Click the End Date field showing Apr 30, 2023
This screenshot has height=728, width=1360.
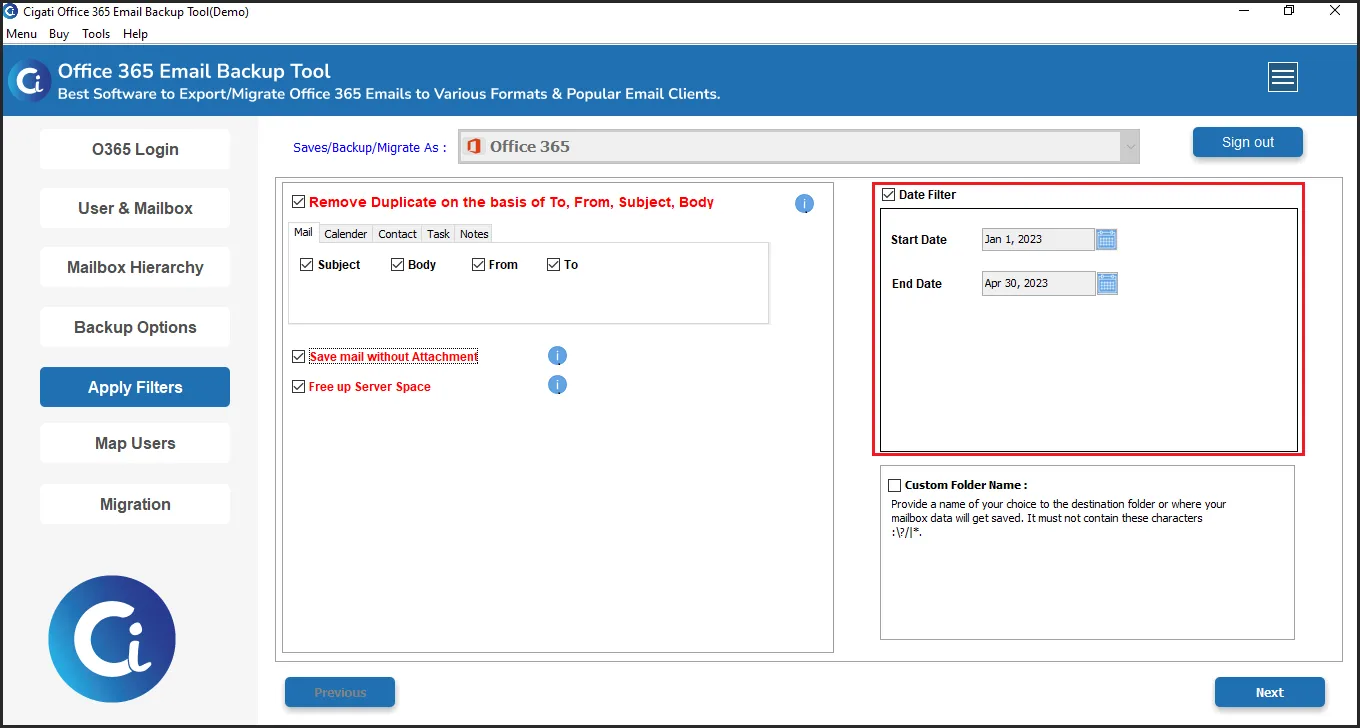(x=1038, y=283)
